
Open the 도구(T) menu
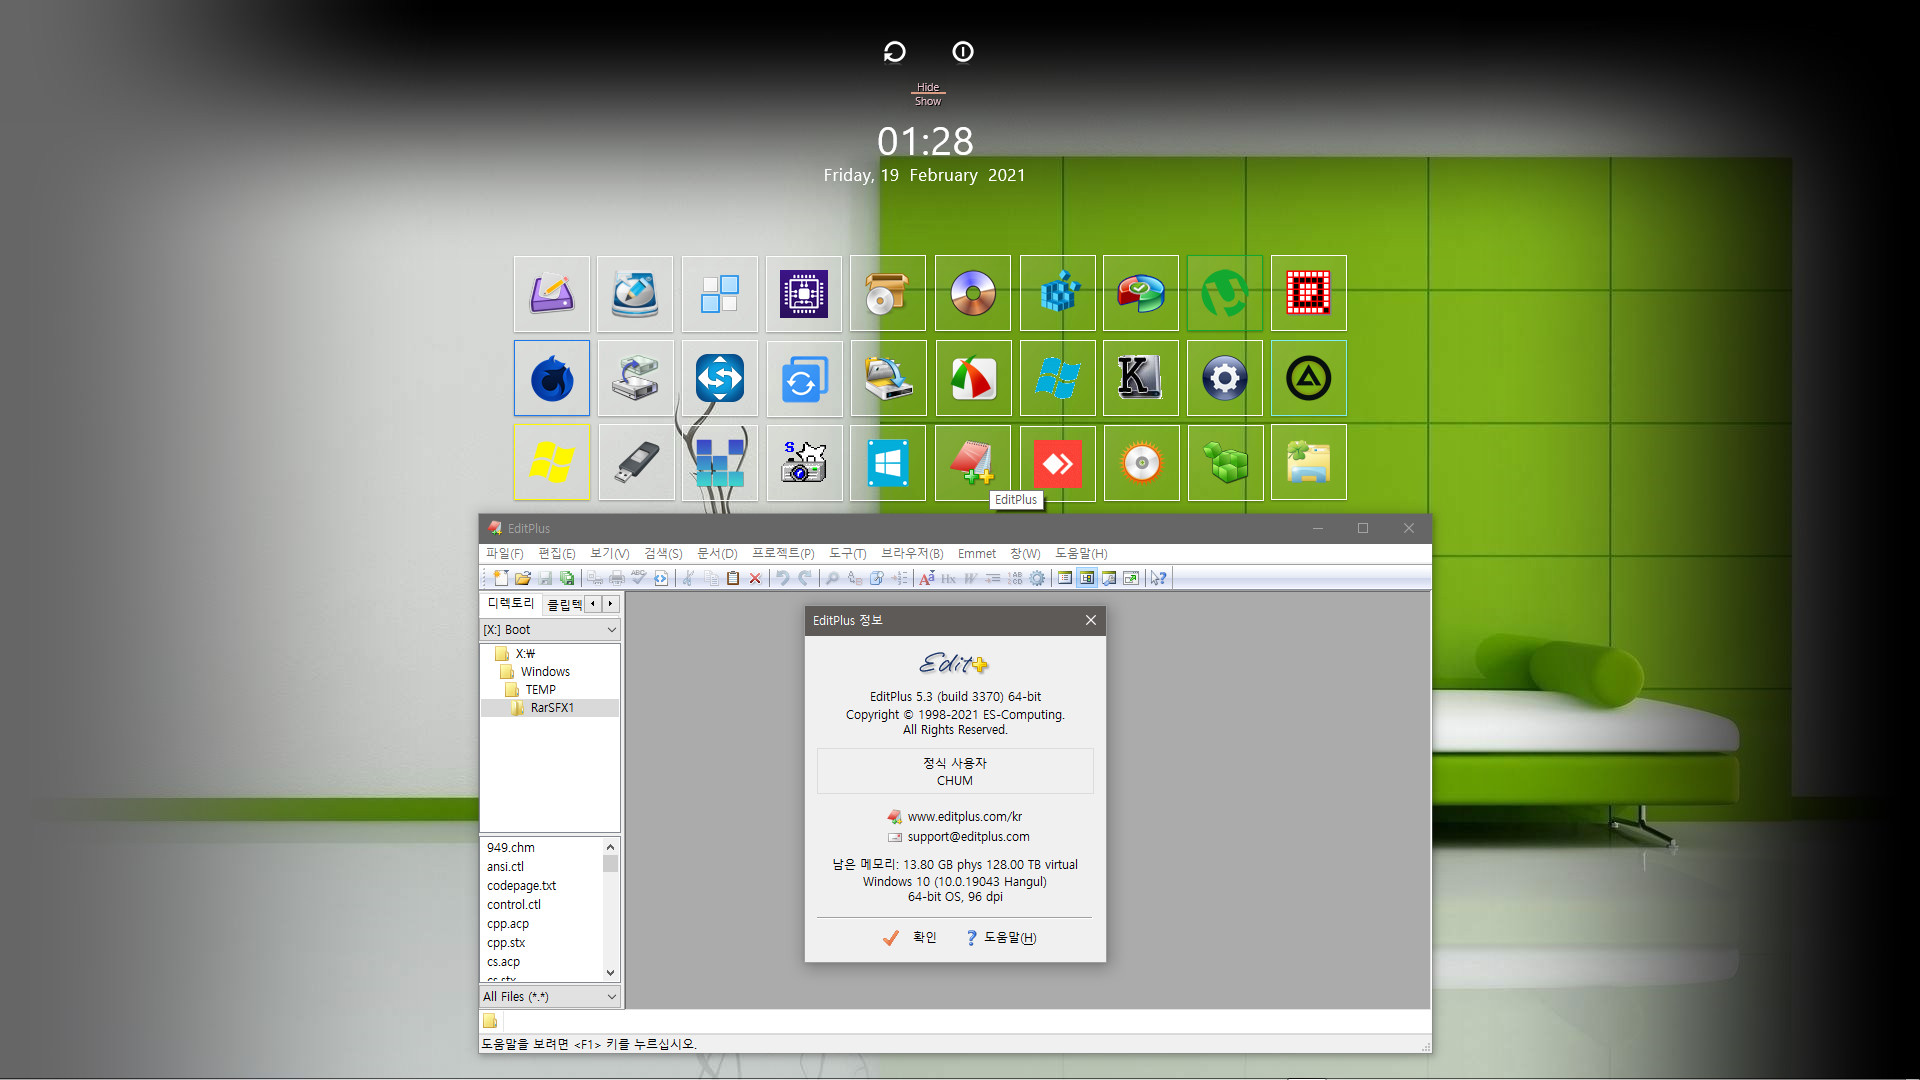pyautogui.click(x=847, y=553)
